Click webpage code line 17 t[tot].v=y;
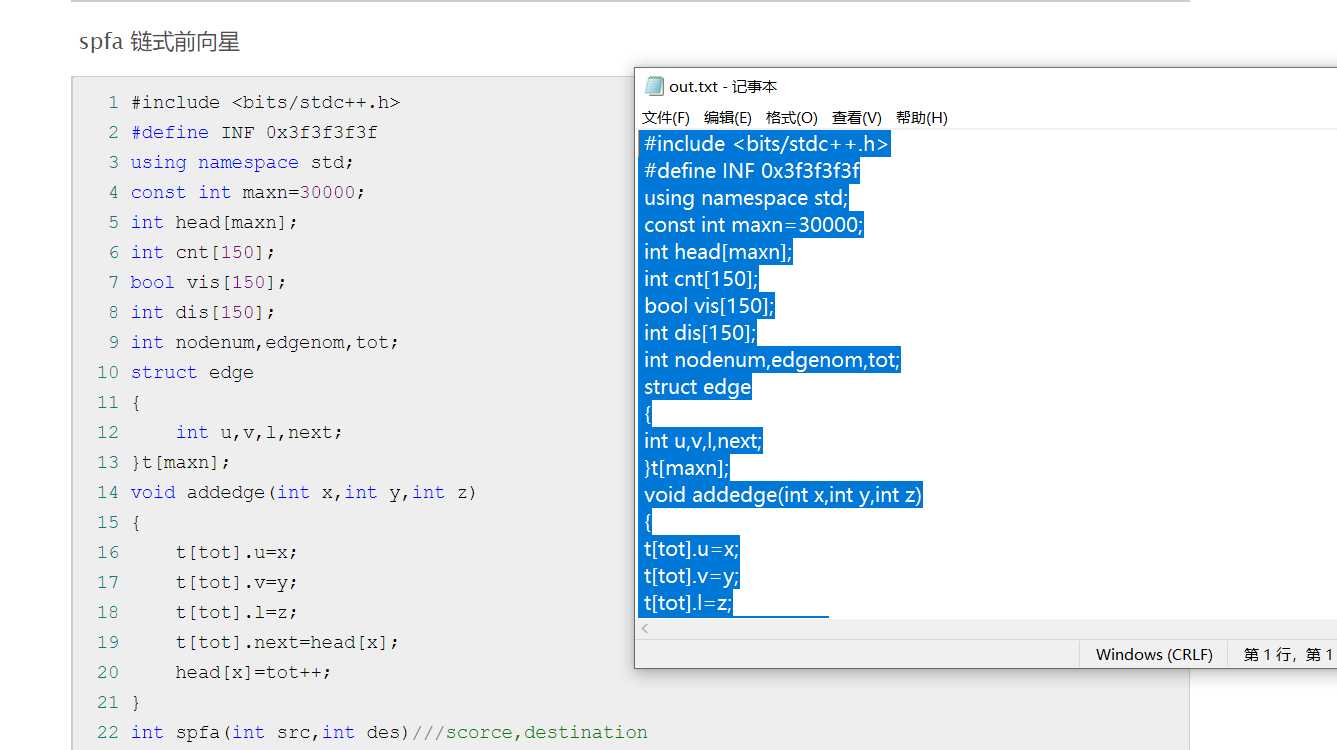This screenshot has width=1337, height=750. click(x=237, y=582)
